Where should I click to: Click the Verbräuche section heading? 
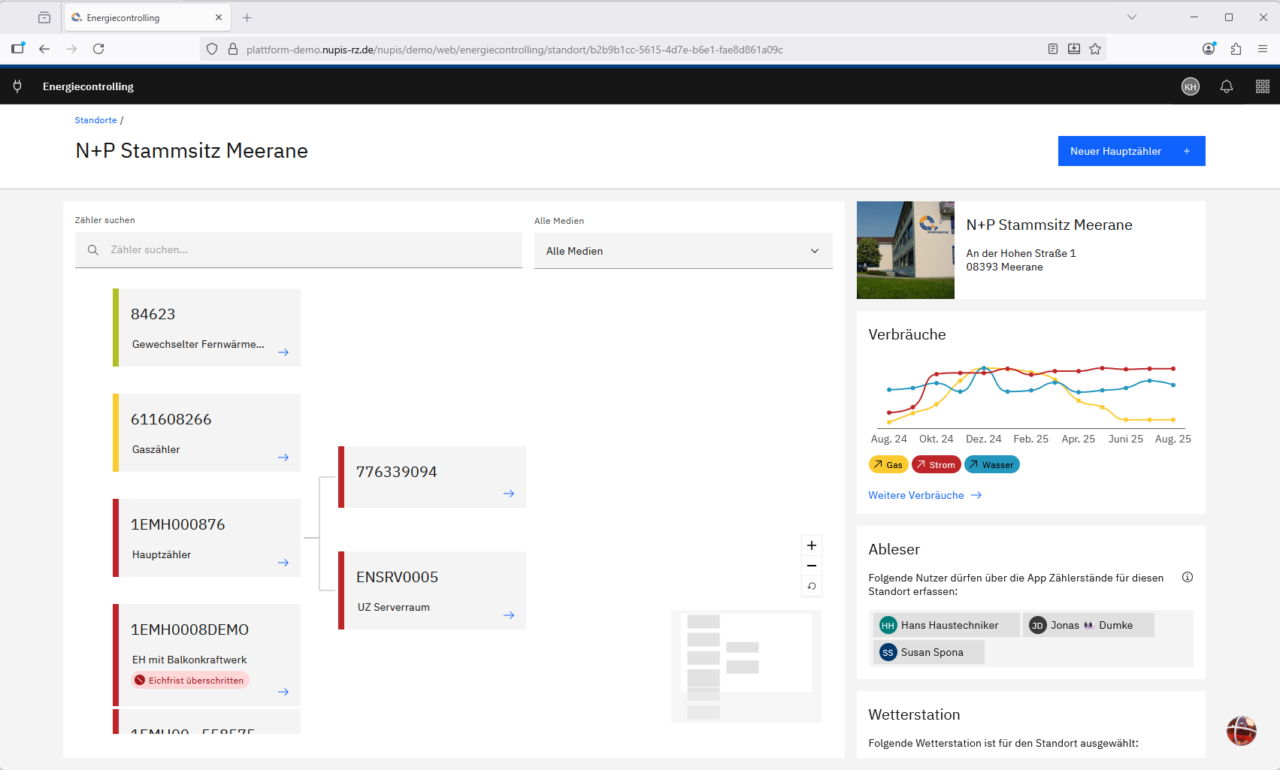pyautogui.click(x=907, y=335)
